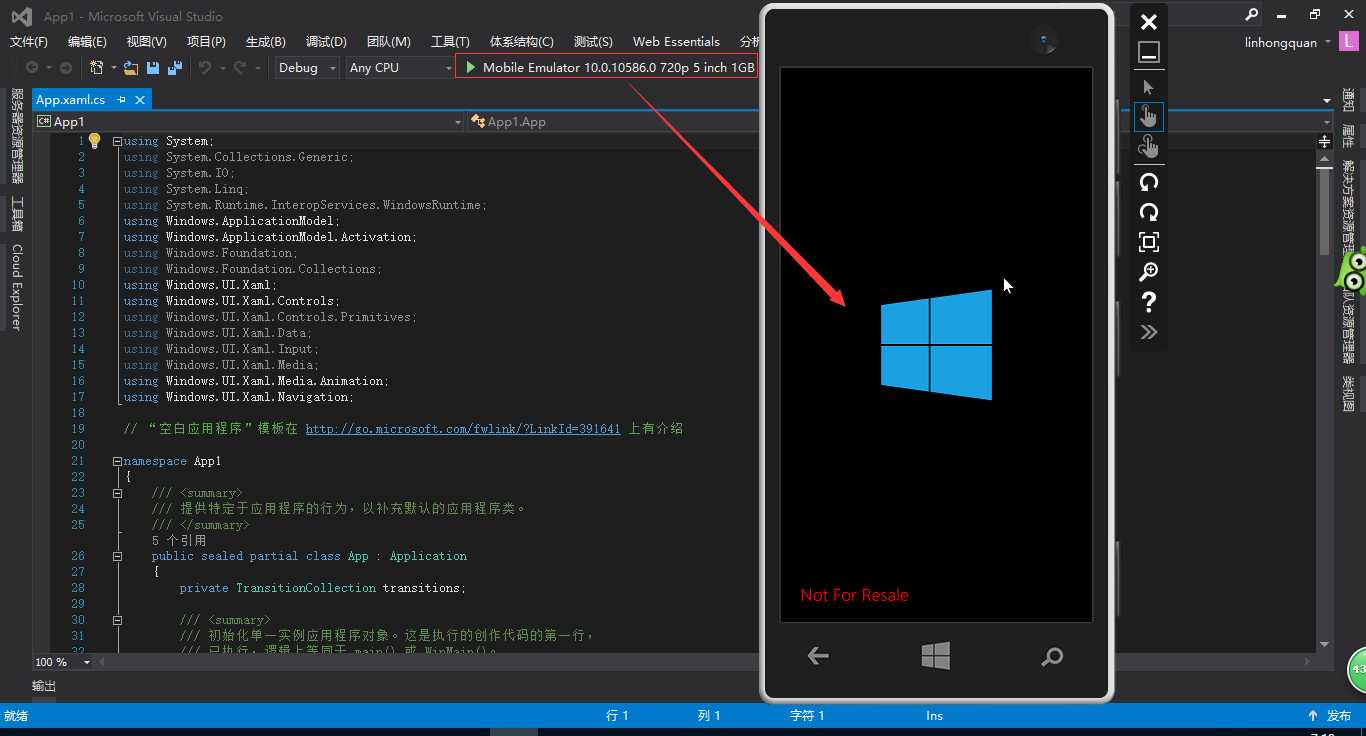Open the go.microsoft.com fwlink hyperlink
The height and width of the screenshot is (736, 1366).
pyautogui.click(x=463, y=429)
